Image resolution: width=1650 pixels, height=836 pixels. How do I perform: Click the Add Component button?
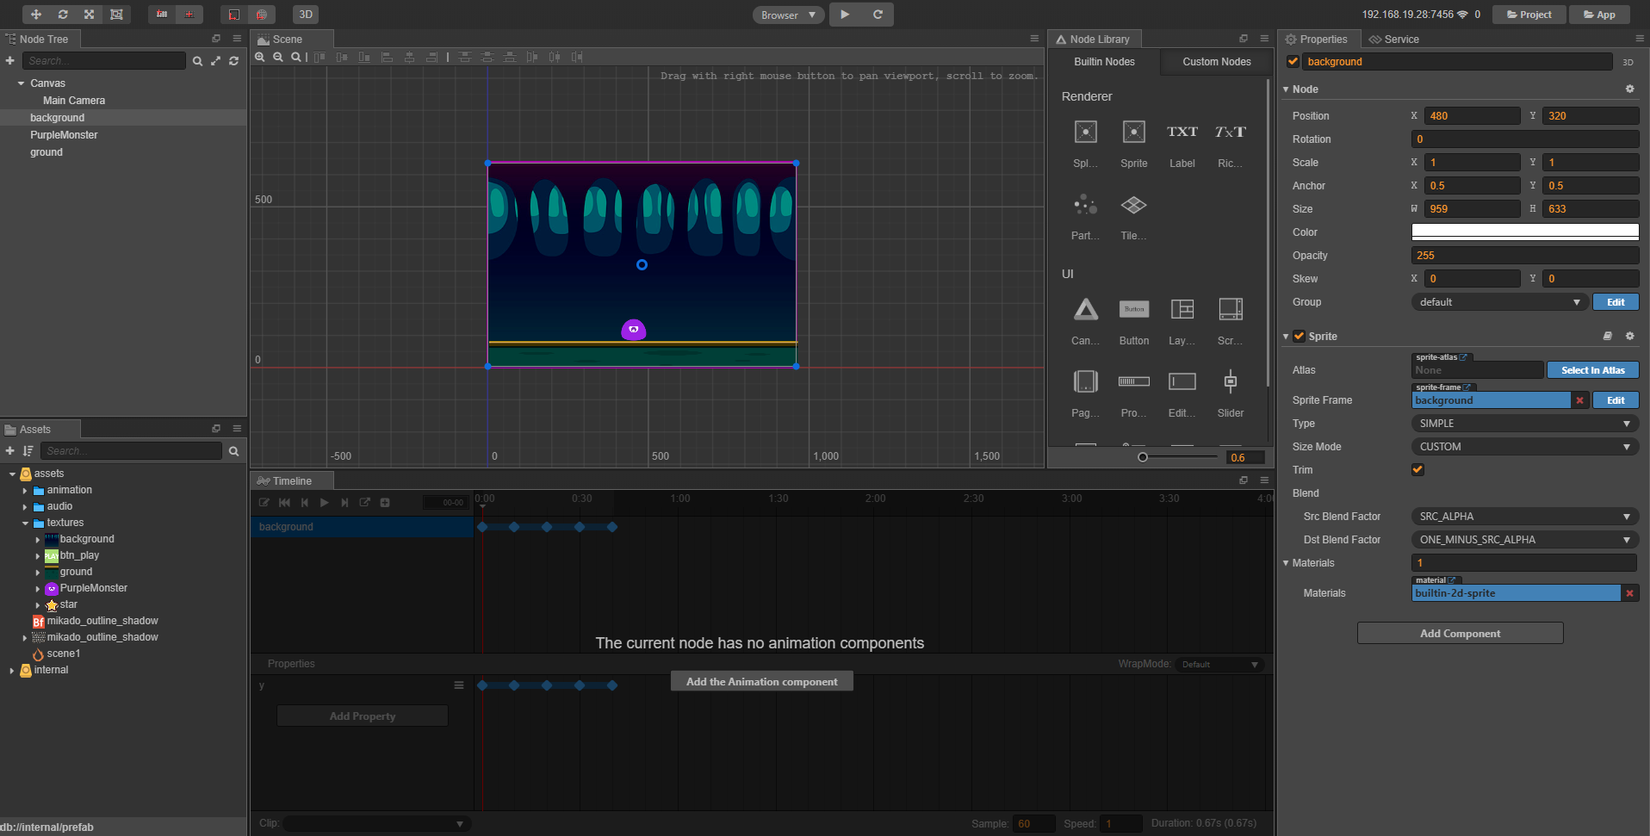[x=1459, y=633]
